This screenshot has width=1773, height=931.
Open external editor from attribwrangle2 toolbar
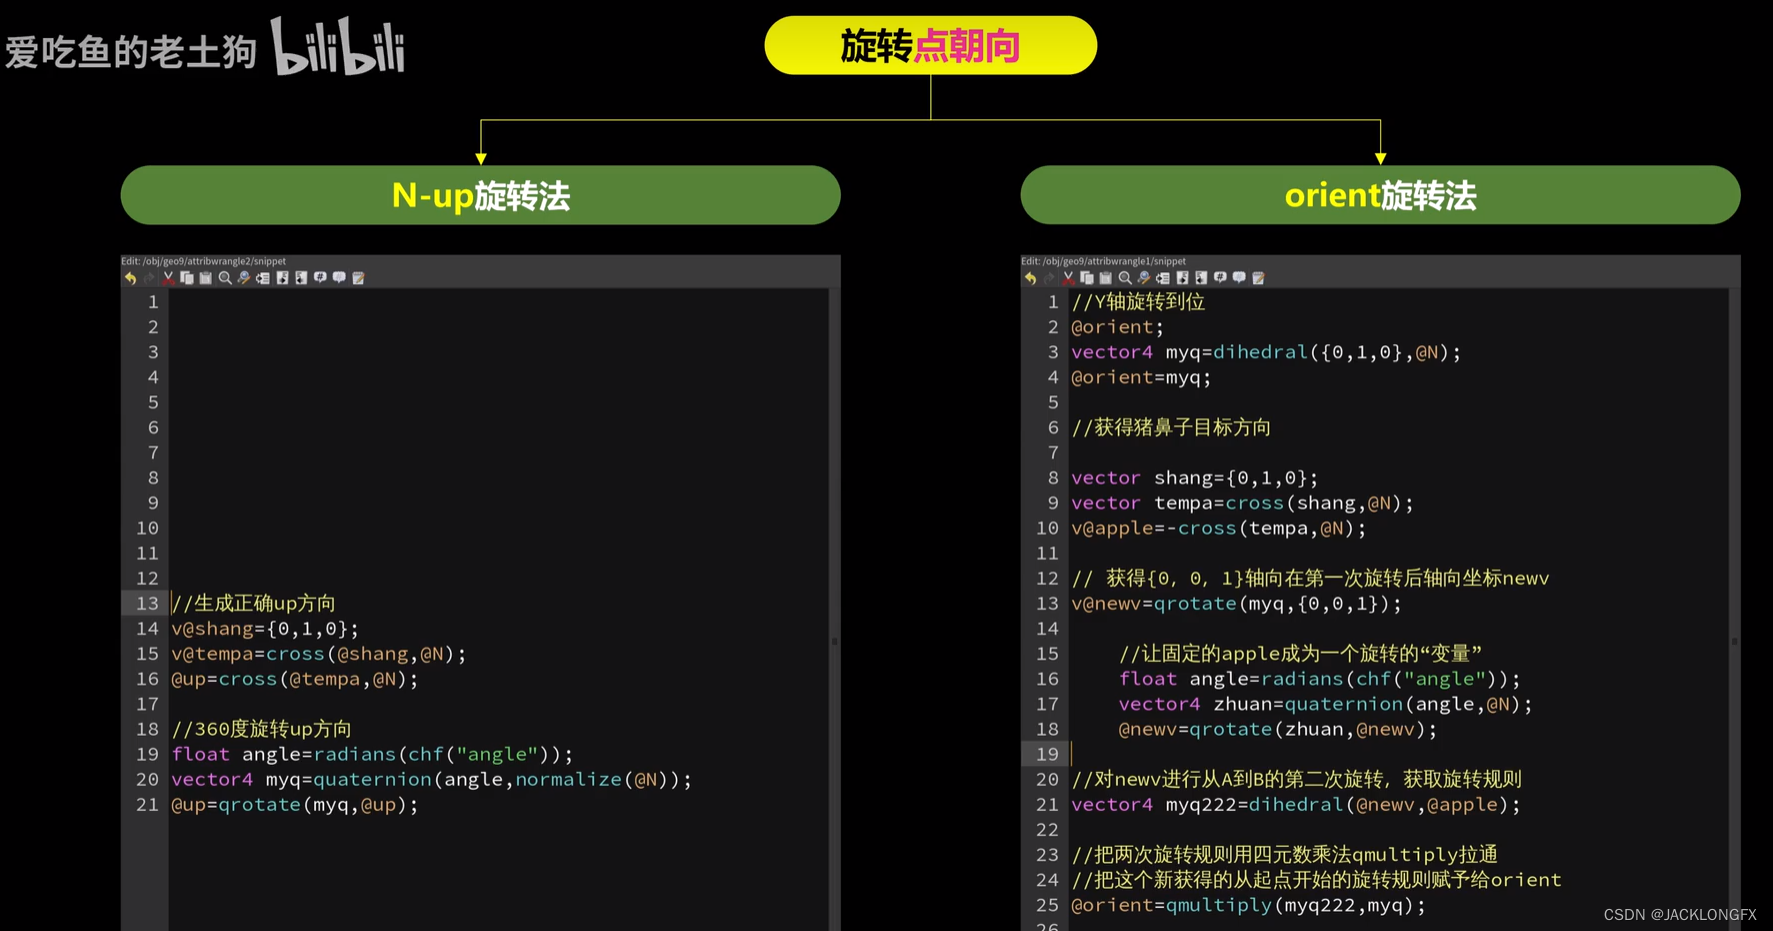pyautogui.click(x=358, y=278)
